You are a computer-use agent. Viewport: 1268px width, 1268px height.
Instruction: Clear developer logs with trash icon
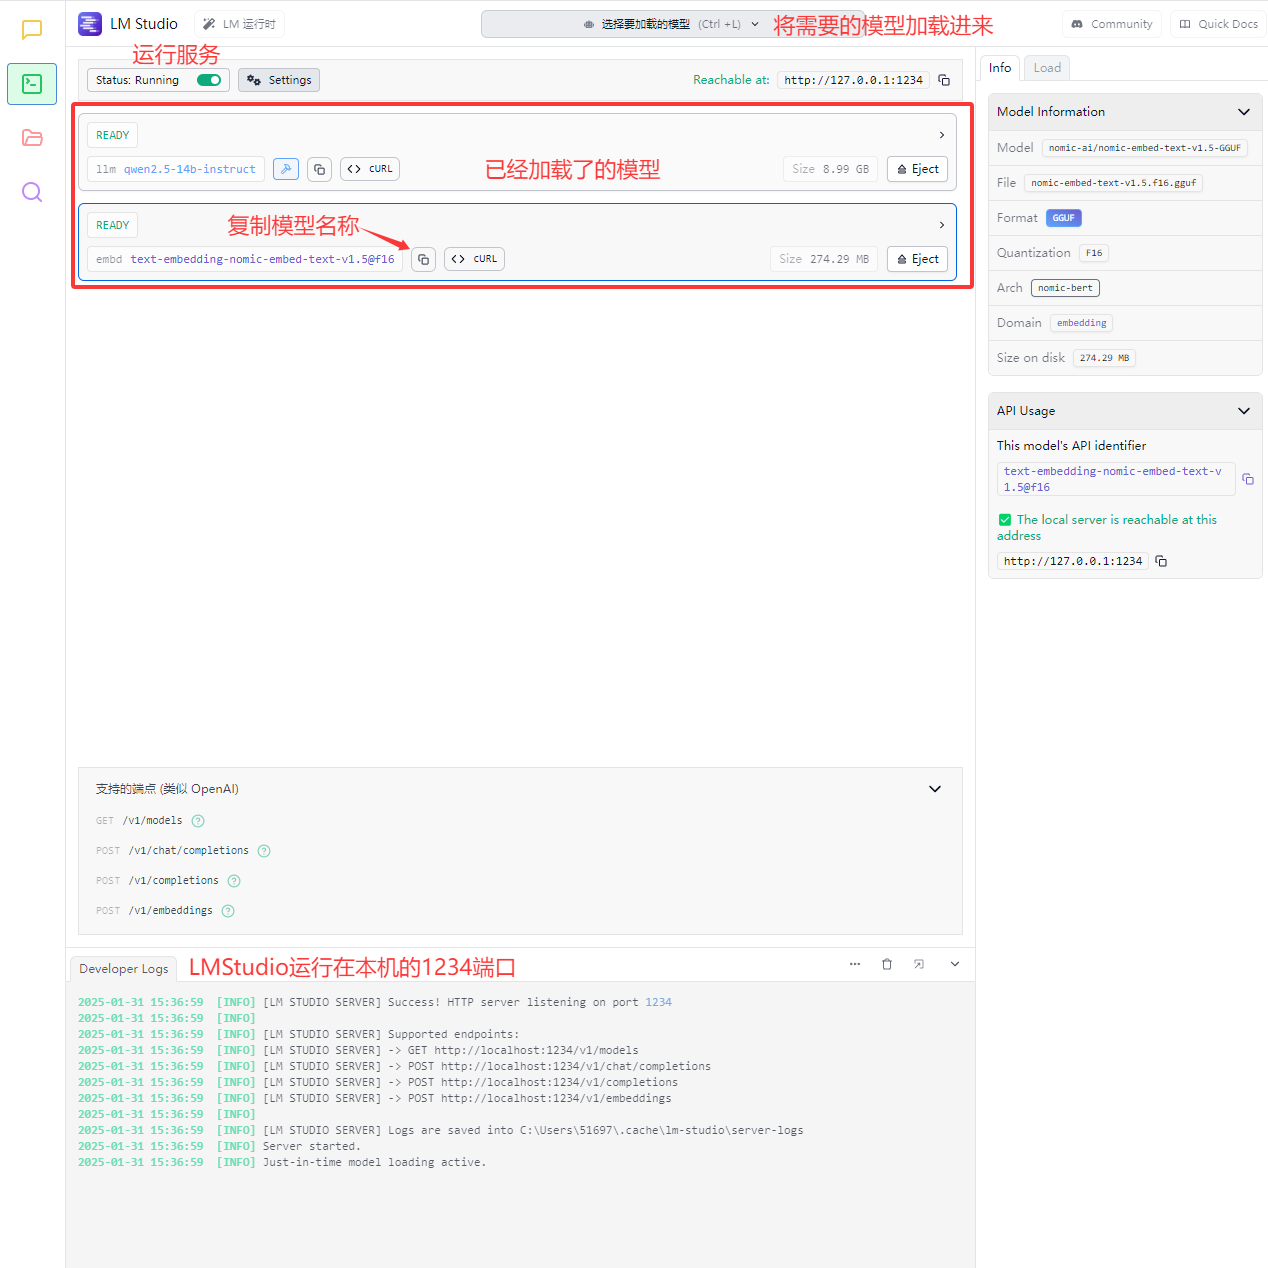(x=886, y=964)
